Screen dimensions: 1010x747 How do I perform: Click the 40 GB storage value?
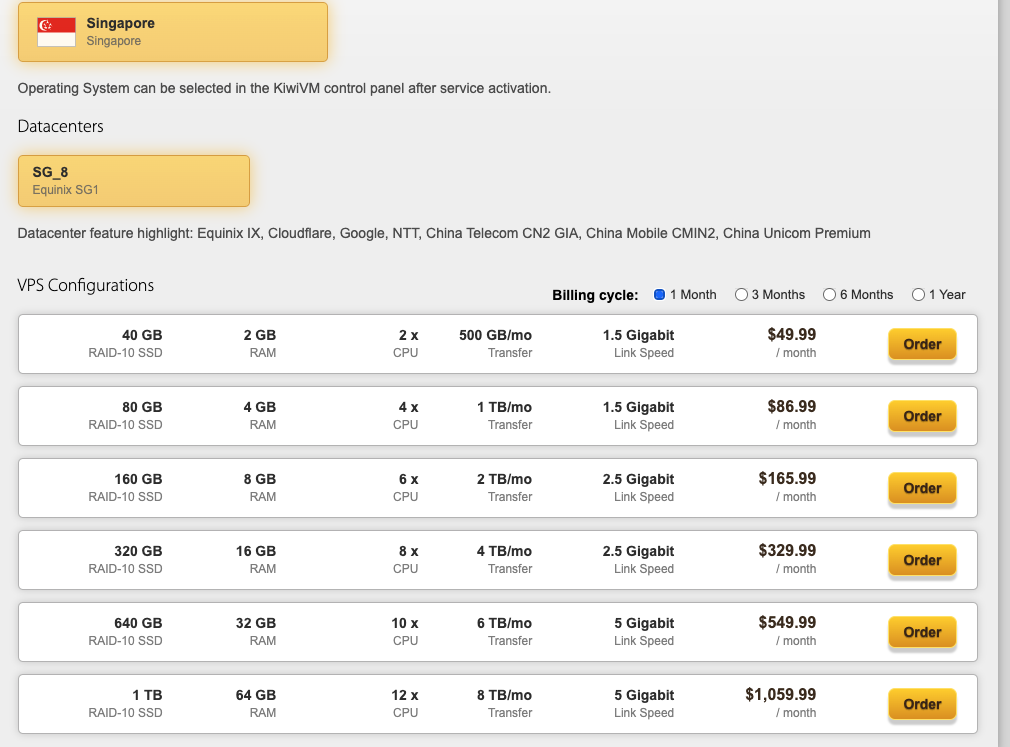(x=142, y=336)
